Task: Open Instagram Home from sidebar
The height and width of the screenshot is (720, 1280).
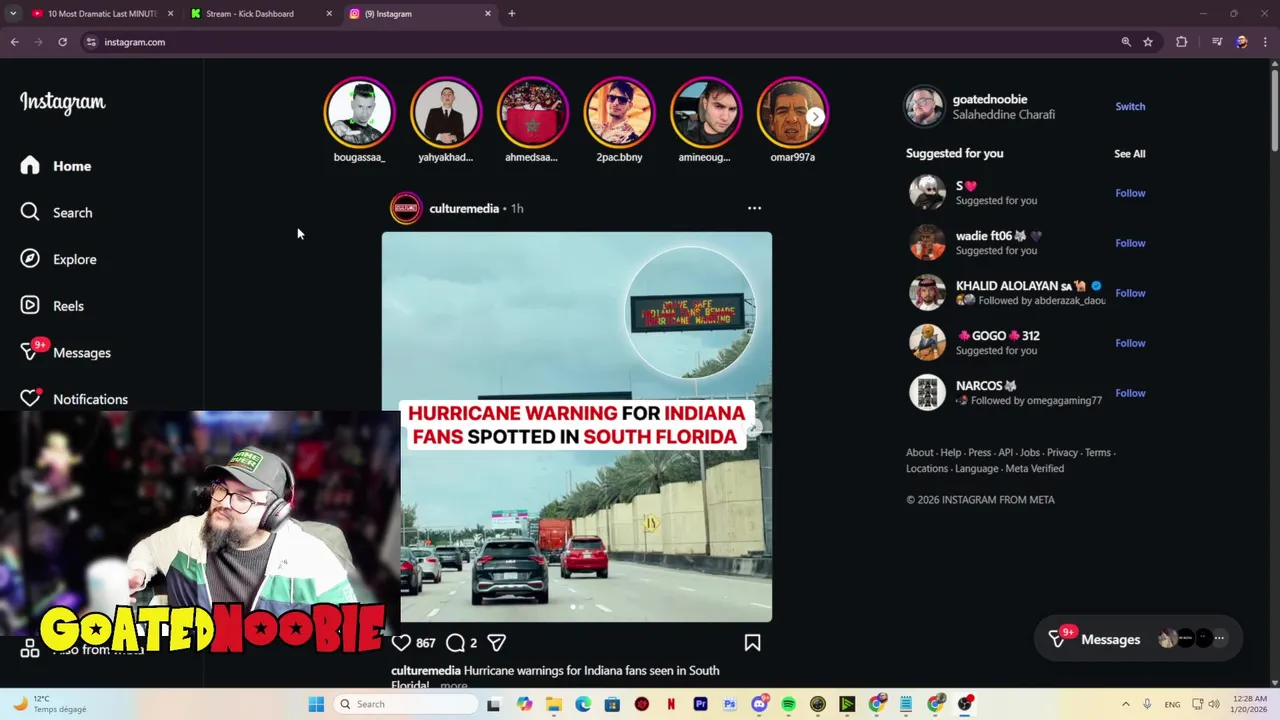Action: (56, 166)
